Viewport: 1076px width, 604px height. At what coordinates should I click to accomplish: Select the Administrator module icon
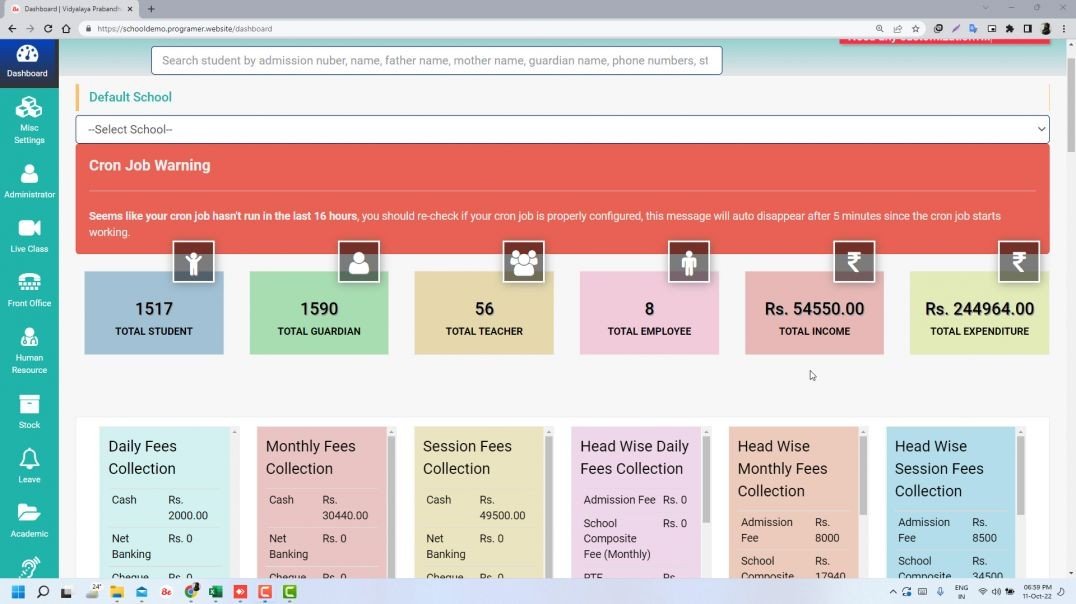pos(29,180)
